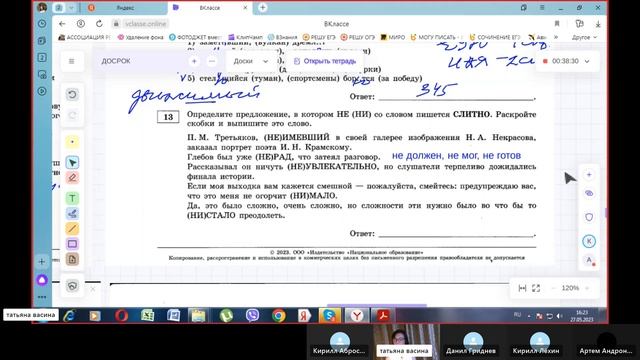The height and width of the screenshot is (360, 640).
Task: Open the ФОТОДЖЕТ bookmark
Action: tap(195, 37)
